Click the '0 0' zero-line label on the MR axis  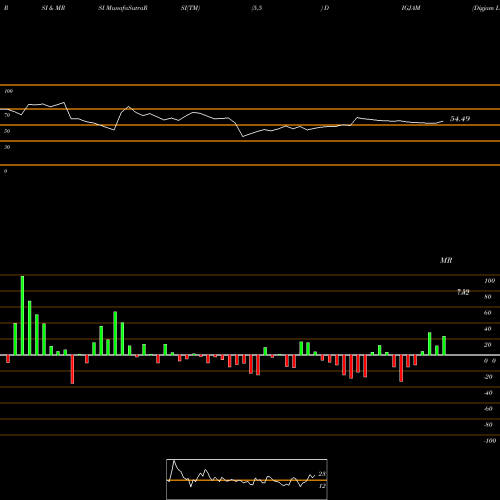(490, 361)
